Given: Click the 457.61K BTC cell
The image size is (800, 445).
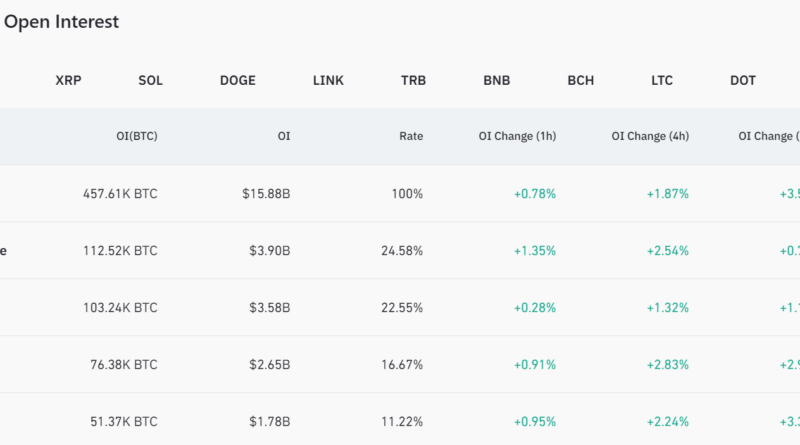Looking at the screenshot, I should click(x=120, y=194).
